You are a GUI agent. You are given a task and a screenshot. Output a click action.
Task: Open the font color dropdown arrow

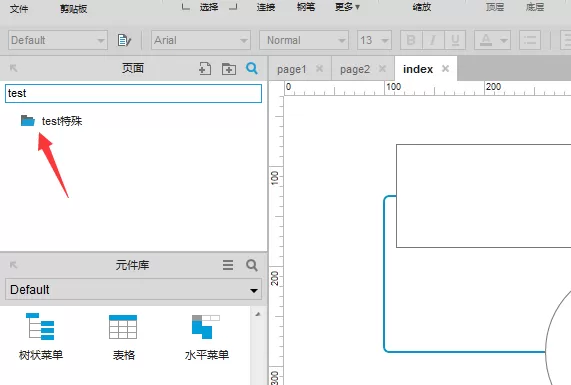(x=504, y=40)
